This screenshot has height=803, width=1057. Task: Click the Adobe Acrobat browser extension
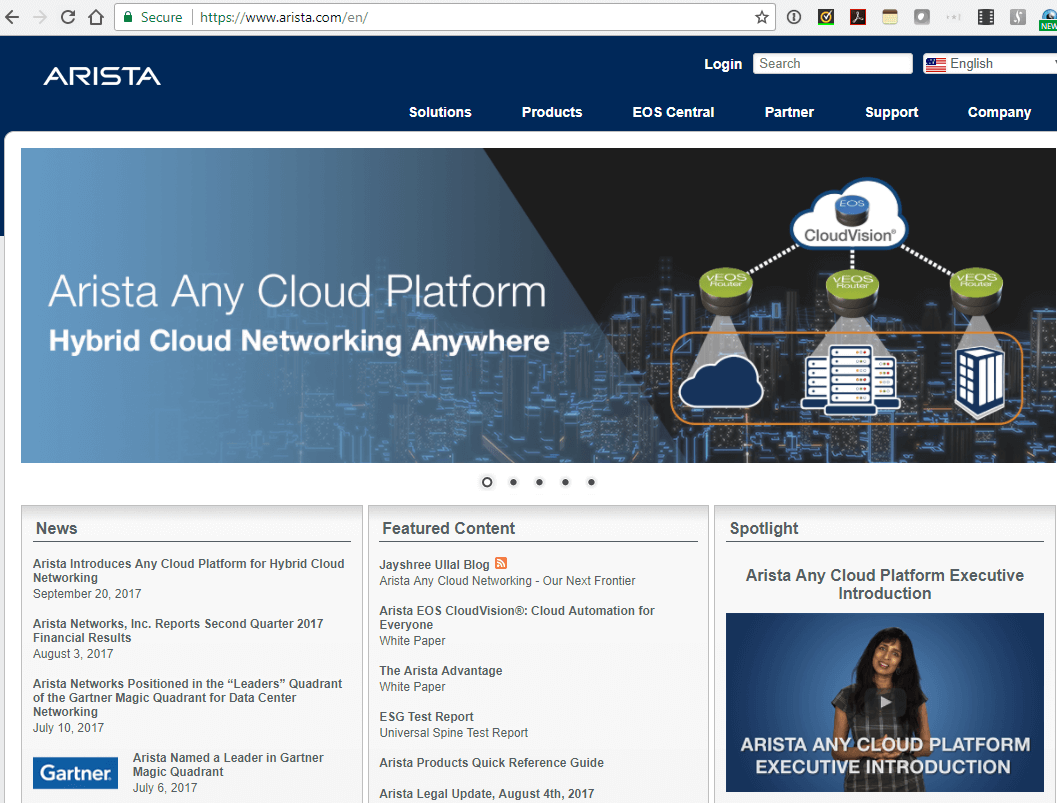(858, 16)
